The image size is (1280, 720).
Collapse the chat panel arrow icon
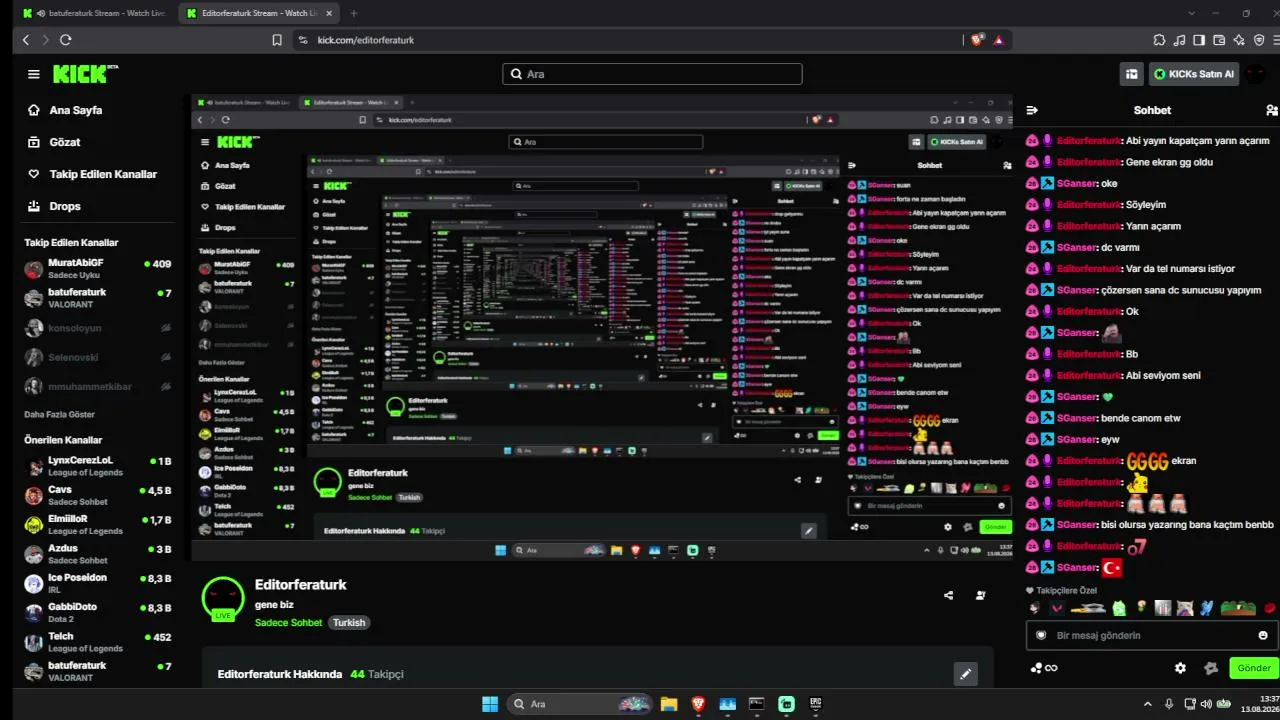click(1032, 110)
